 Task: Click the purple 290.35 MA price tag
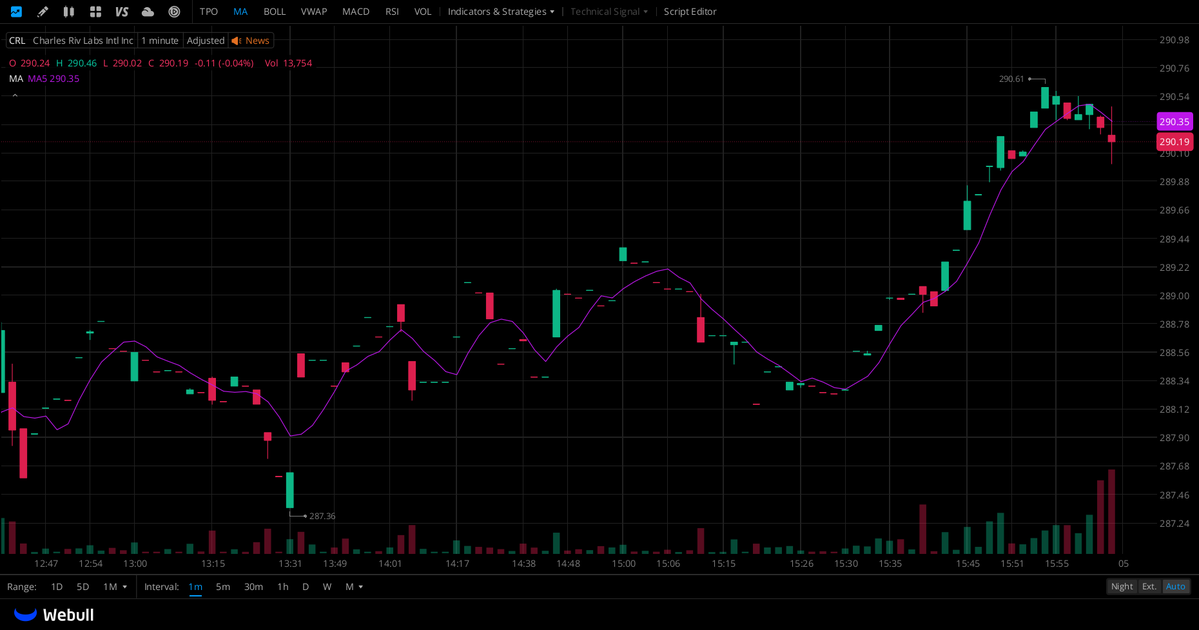1174,122
